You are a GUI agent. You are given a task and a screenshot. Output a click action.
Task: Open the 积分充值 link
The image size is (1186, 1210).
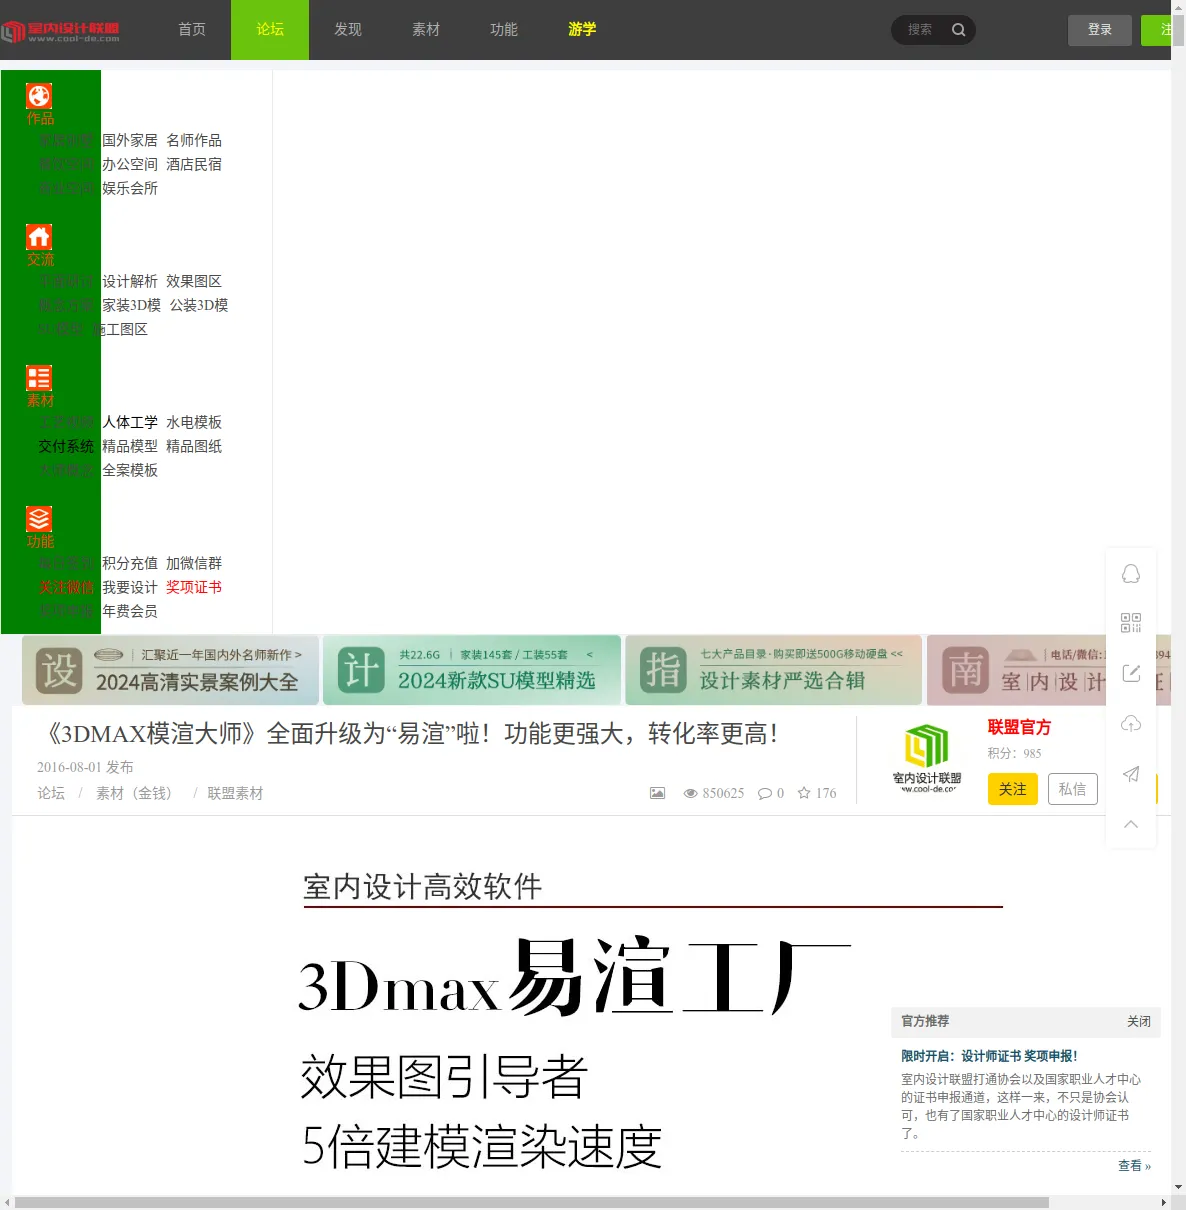[x=130, y=563]
